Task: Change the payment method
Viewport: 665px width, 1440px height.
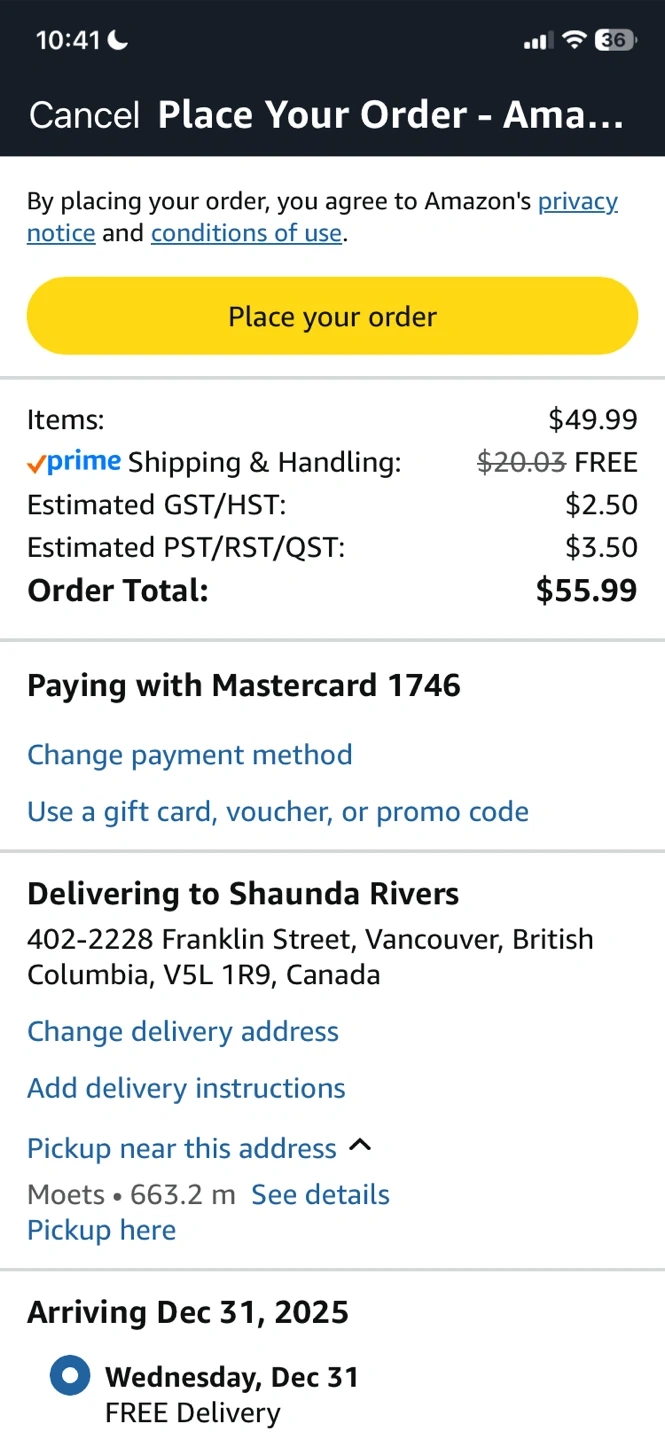Action: pyautogui.click(x=189, y=754)
